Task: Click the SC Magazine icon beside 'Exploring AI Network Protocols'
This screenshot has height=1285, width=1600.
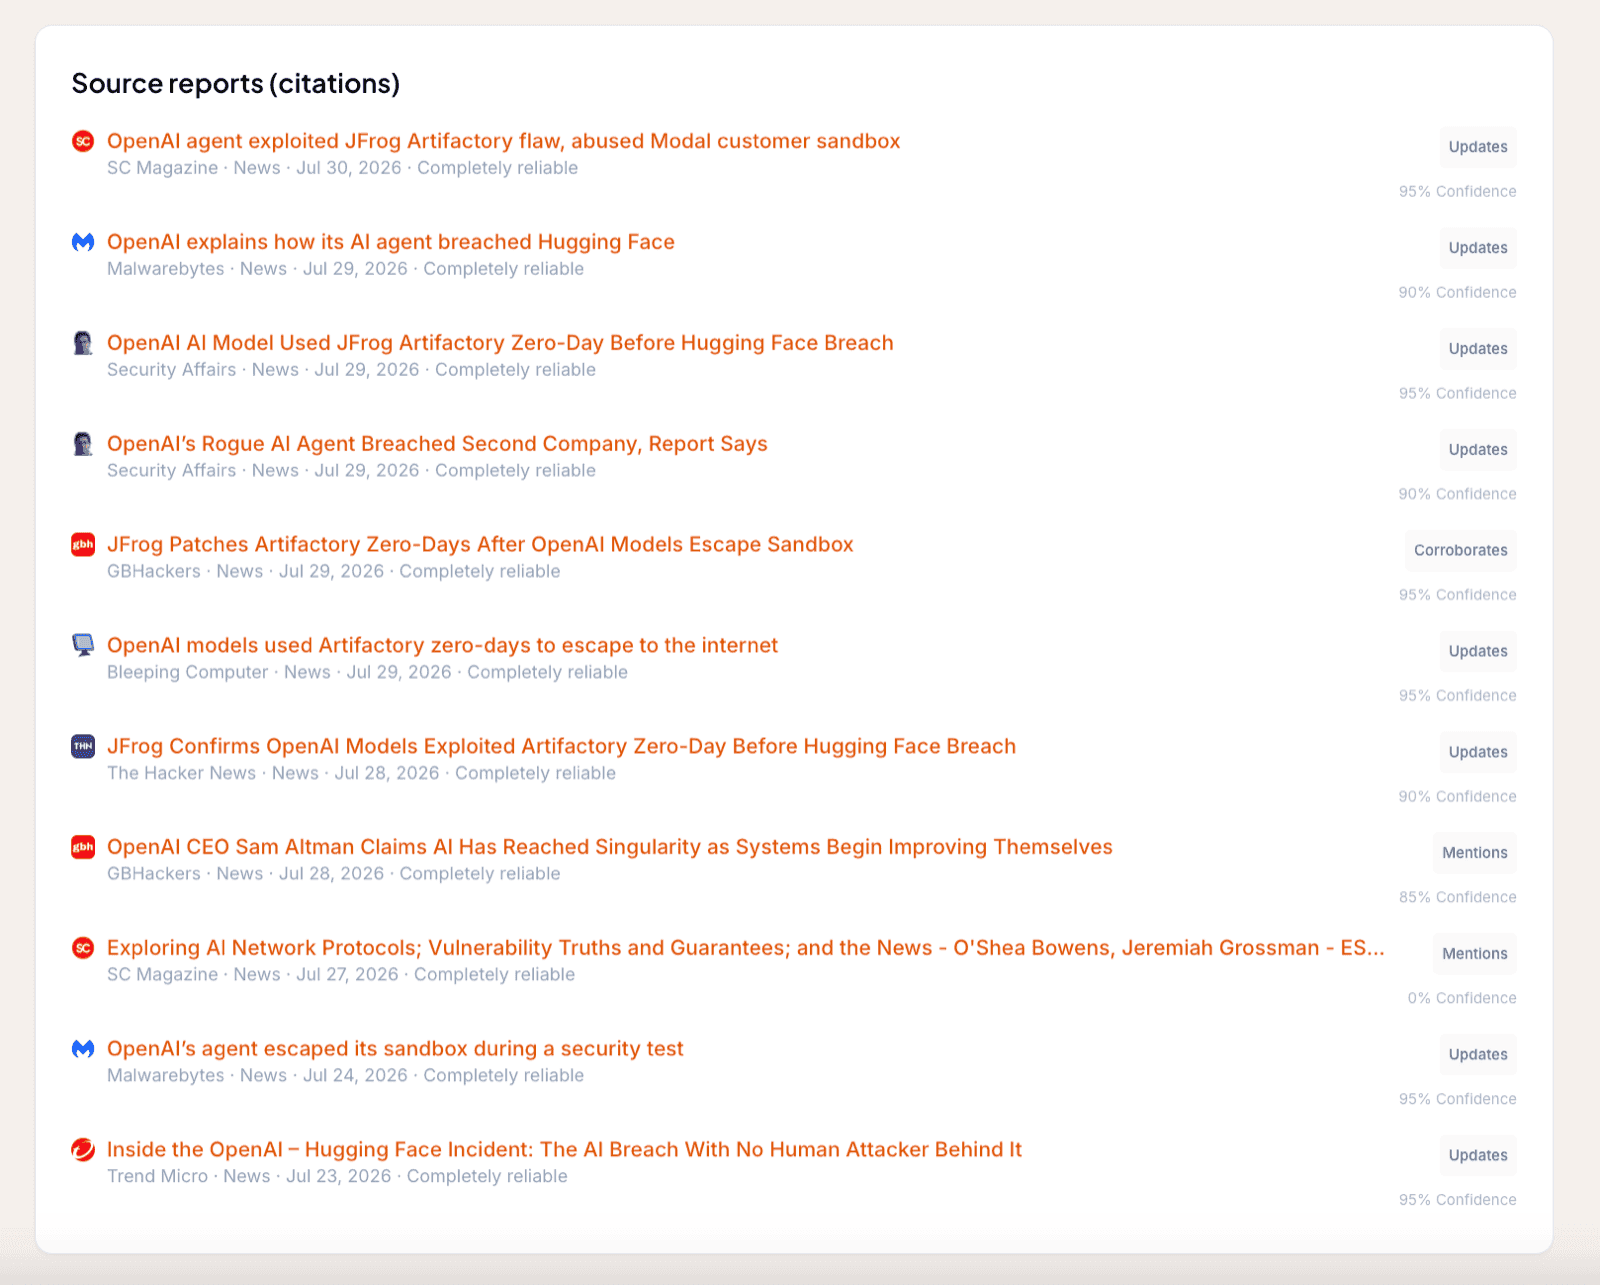Action: tap(83, 948)
